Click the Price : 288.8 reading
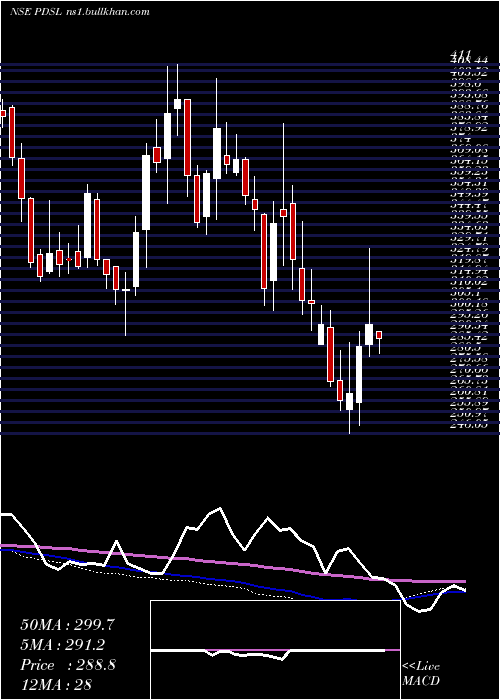 [x=68, y=665]
